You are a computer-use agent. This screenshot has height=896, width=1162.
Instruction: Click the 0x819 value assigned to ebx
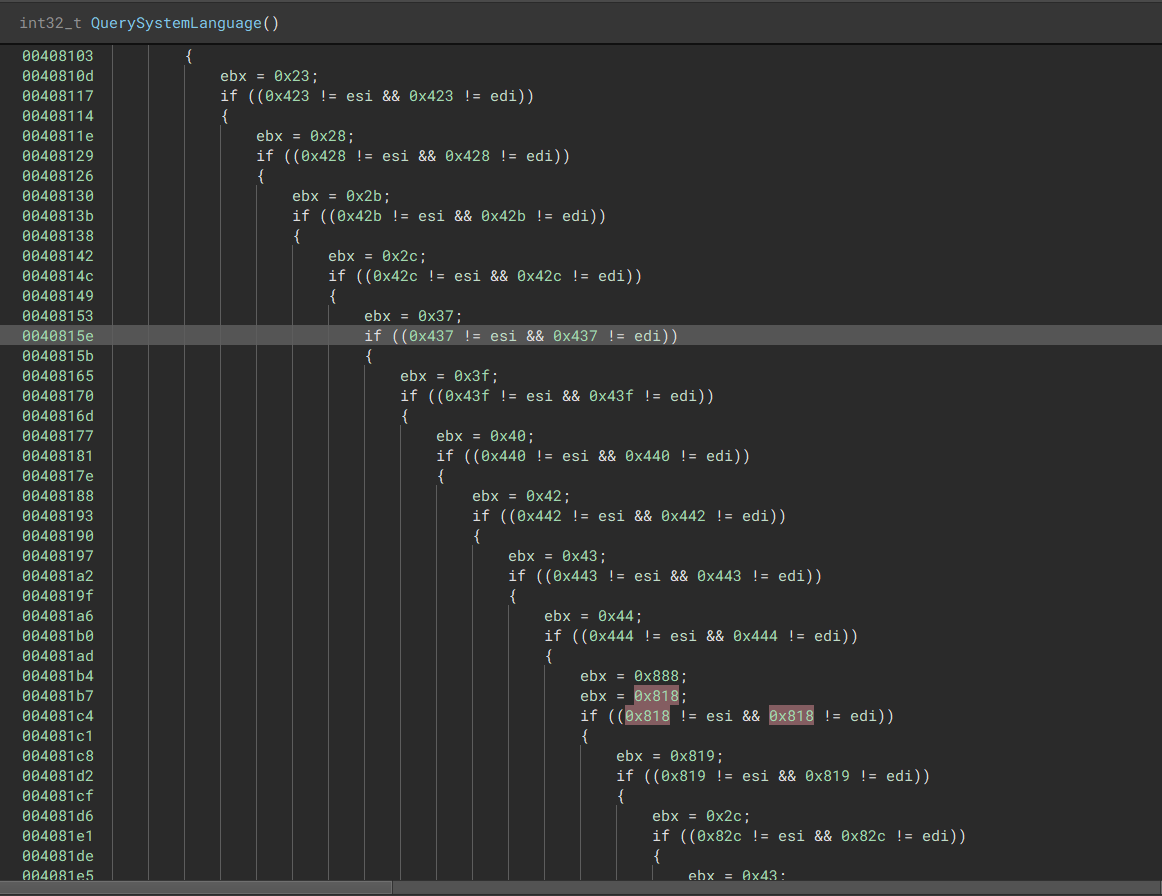click(692, 756)
